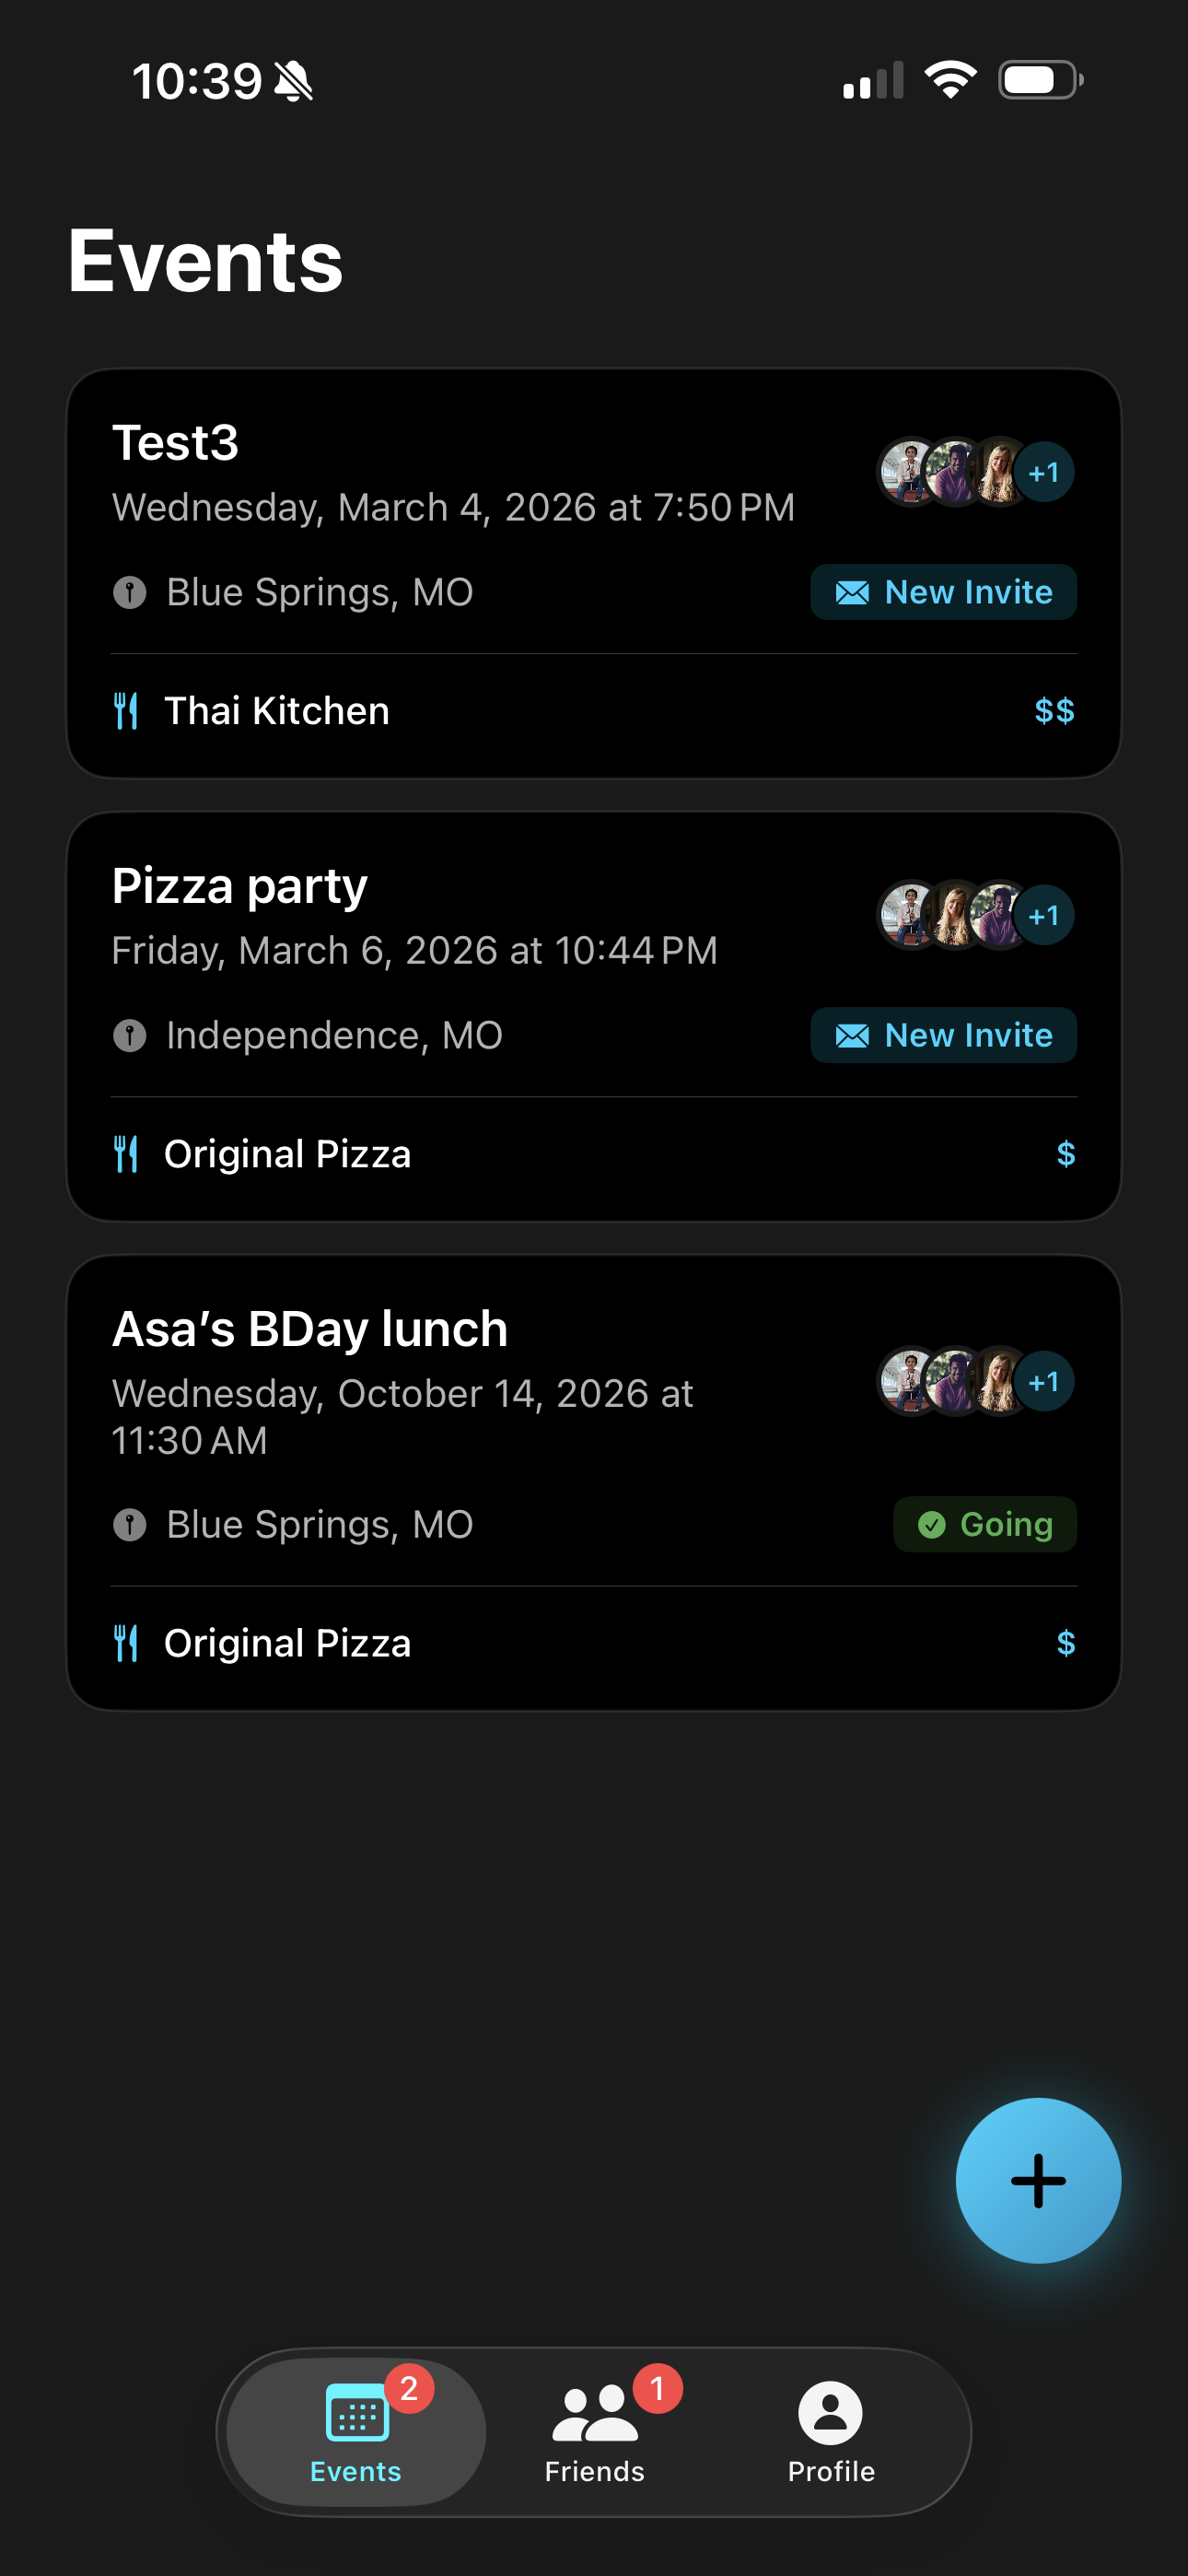Tap the muted bell icon in status bar
Viewport: 1188px width, 2576px height.
pyautogui.click(x=294, y=81)
